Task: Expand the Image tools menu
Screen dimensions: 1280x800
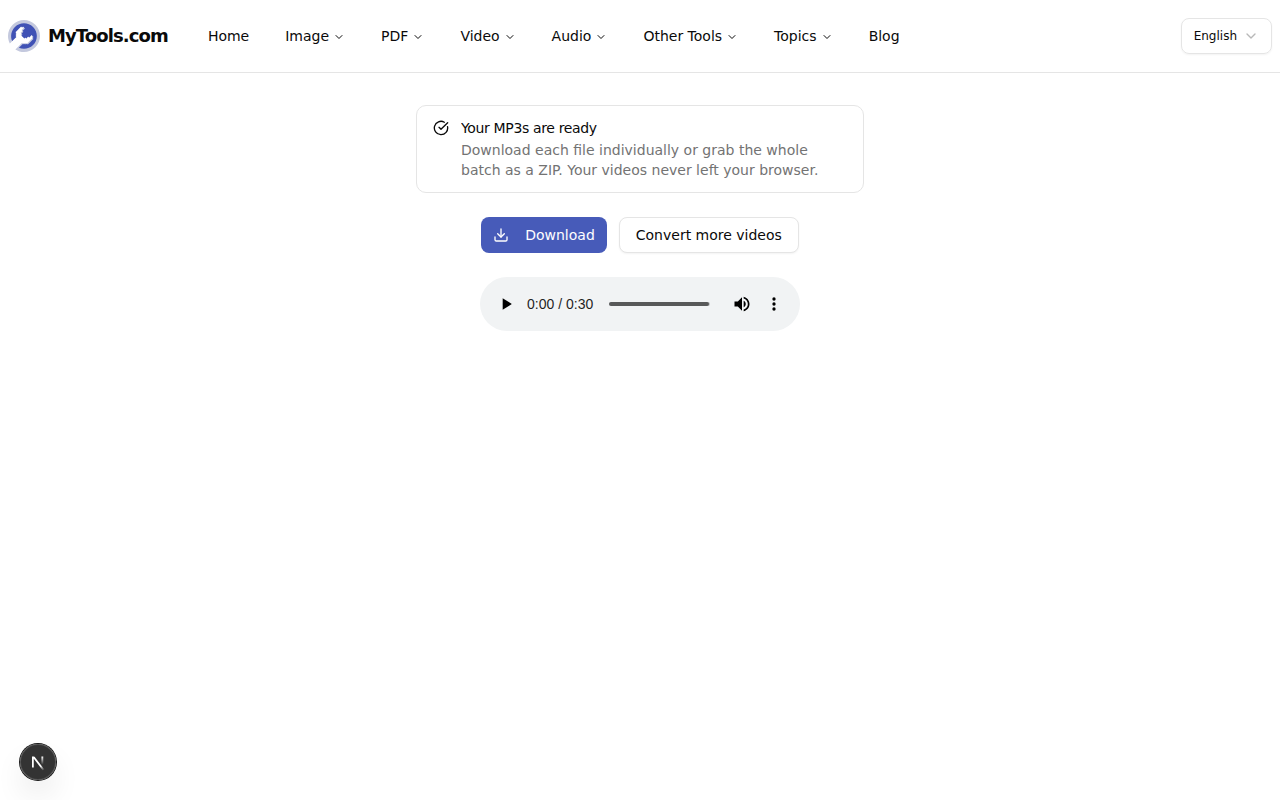Action: [x=314, y=36]
